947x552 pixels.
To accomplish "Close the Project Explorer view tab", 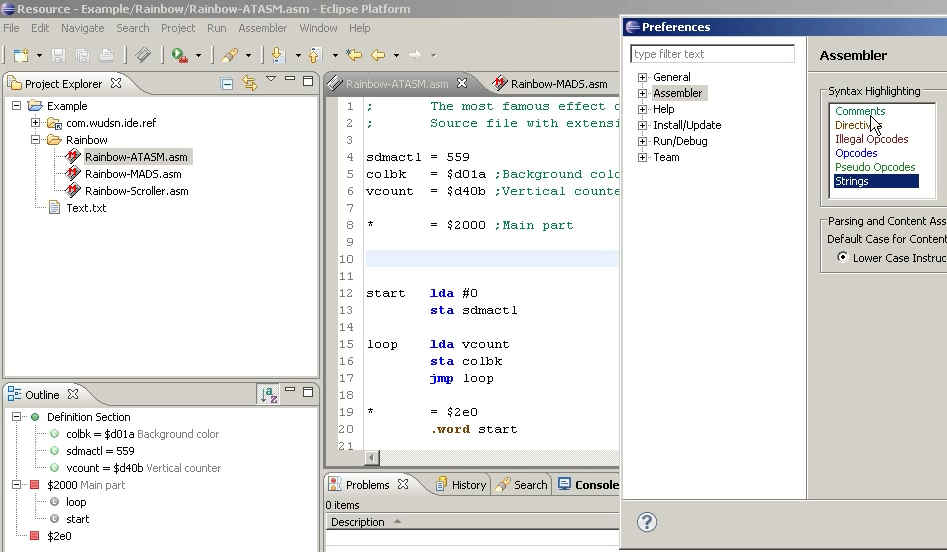I will (x=116, y=83).
